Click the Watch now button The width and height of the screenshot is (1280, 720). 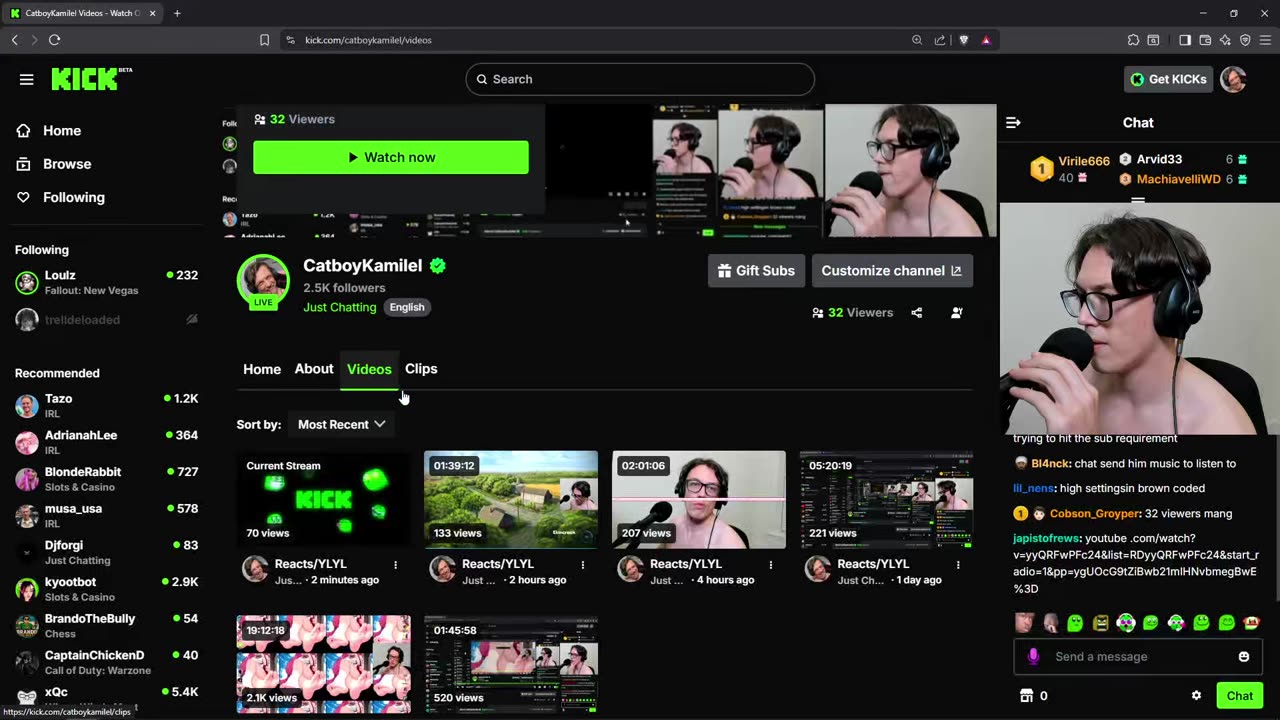[391, 157]
